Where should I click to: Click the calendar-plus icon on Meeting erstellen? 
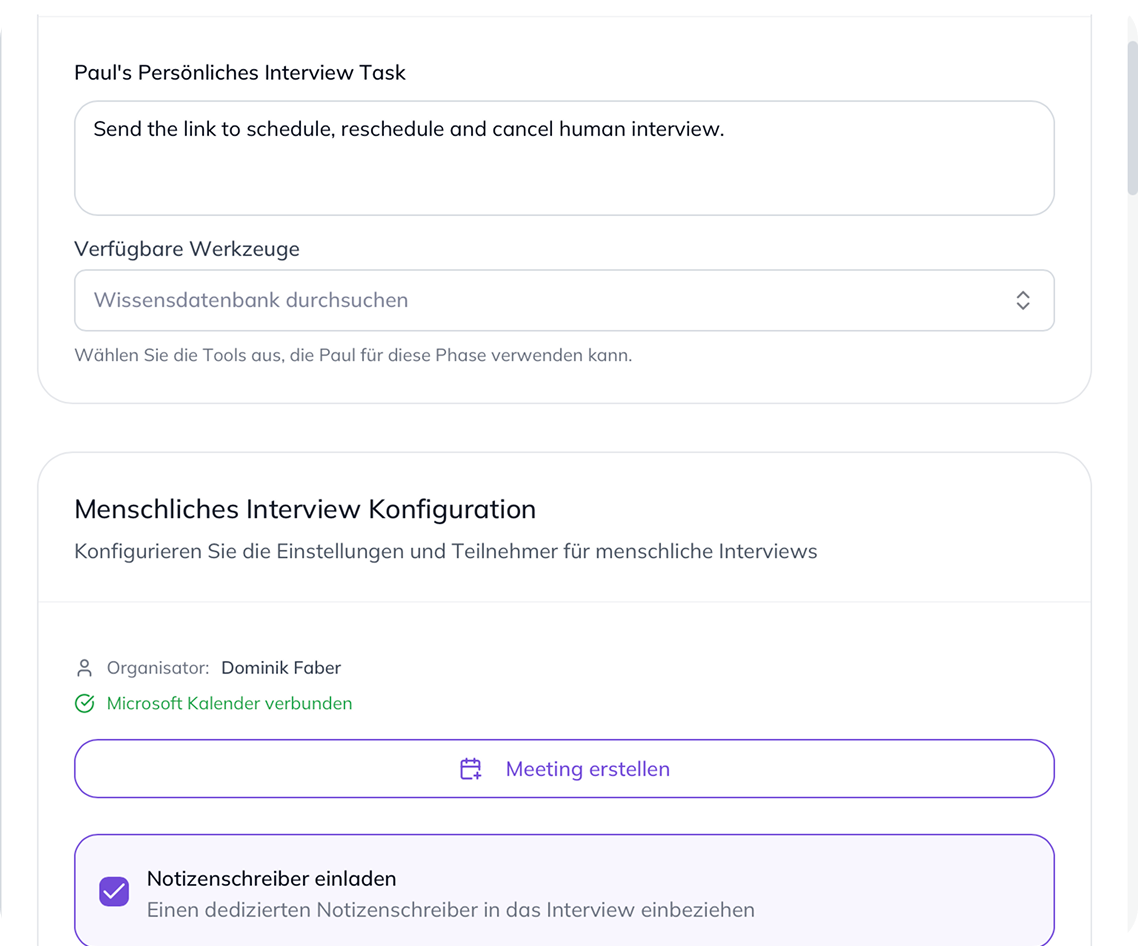click(470, 769)
